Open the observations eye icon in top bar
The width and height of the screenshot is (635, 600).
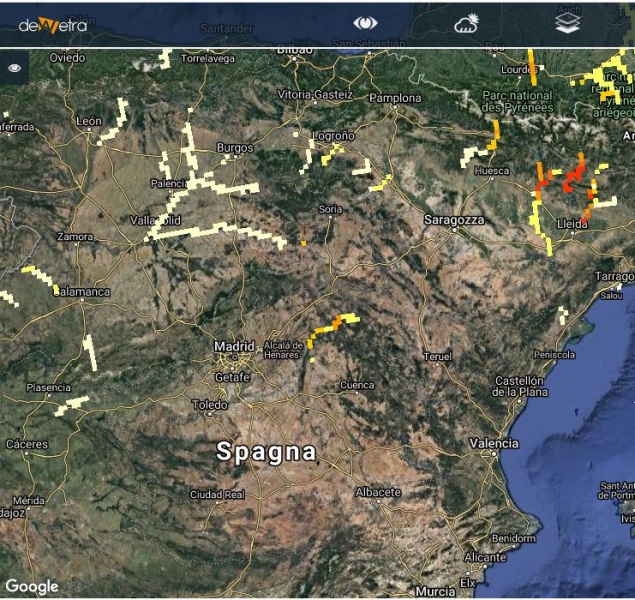365,23
